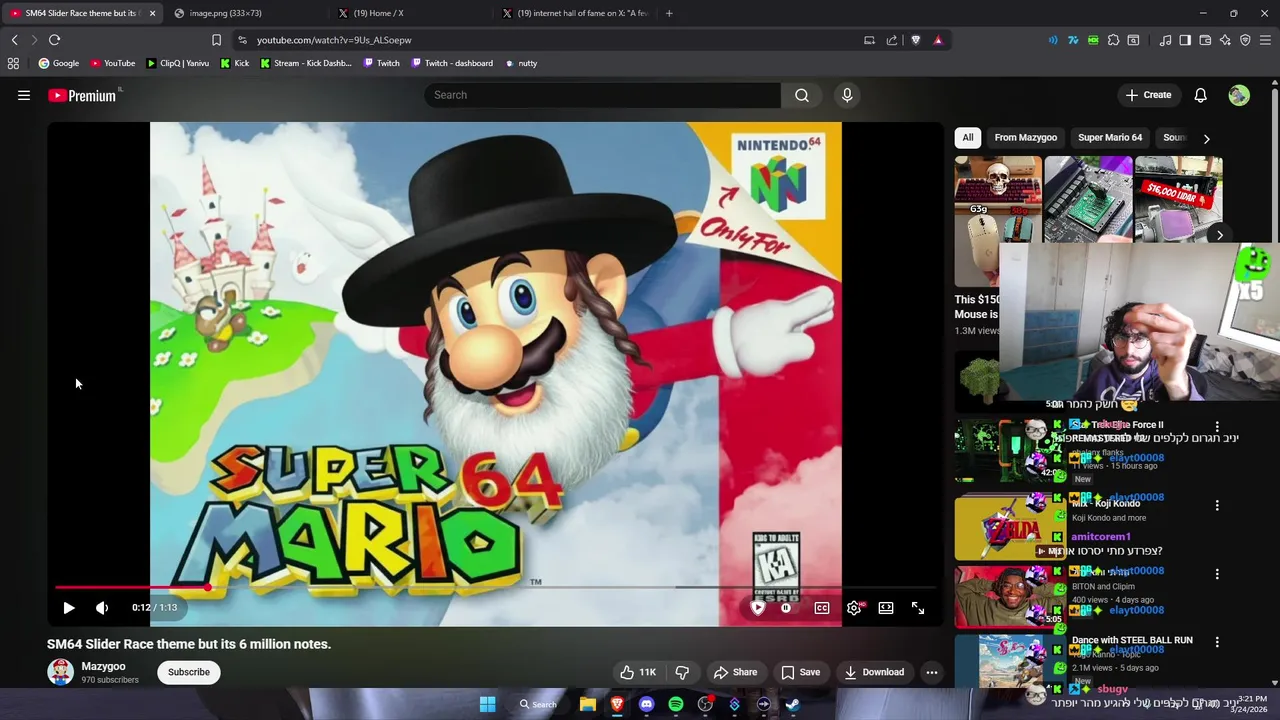Start voice search with the microphone
The image size is (1280, 720).
coord(847,95)
